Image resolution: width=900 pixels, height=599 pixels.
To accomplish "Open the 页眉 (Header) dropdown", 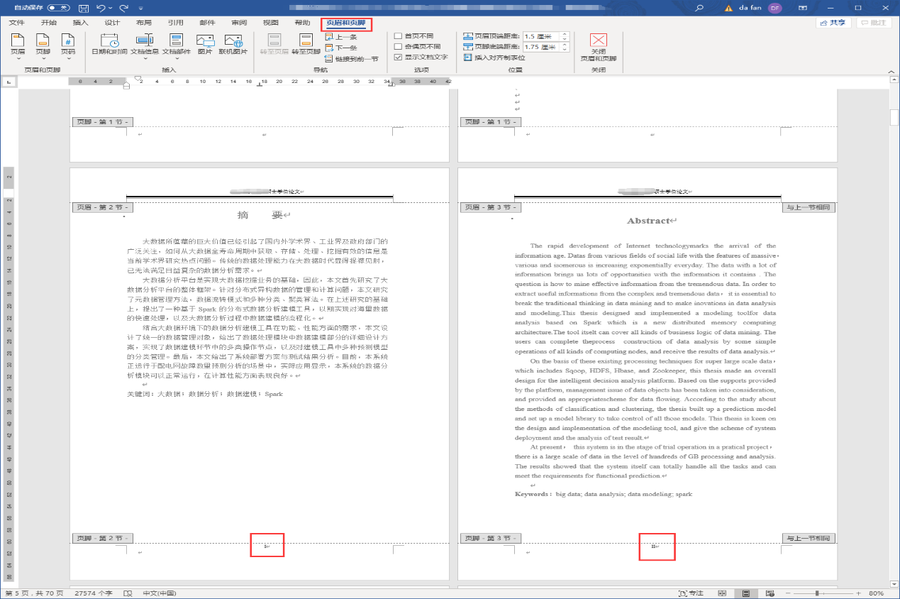I will [17, 45].
